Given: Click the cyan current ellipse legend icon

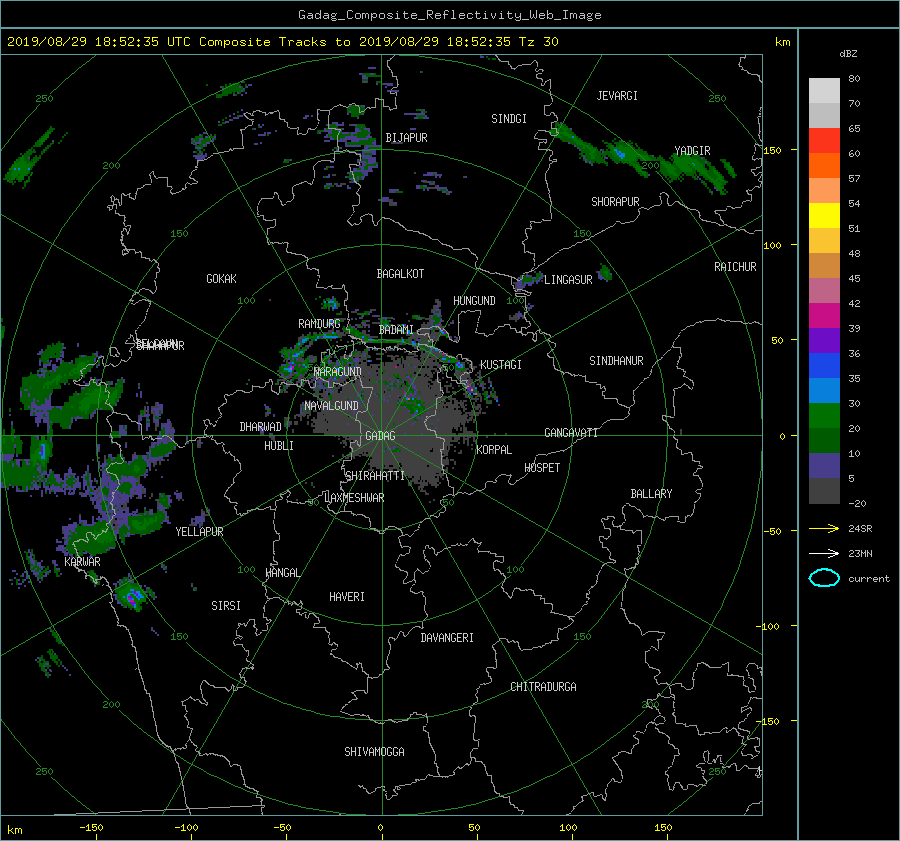Looking at the screenshot, I should [824, 578].
